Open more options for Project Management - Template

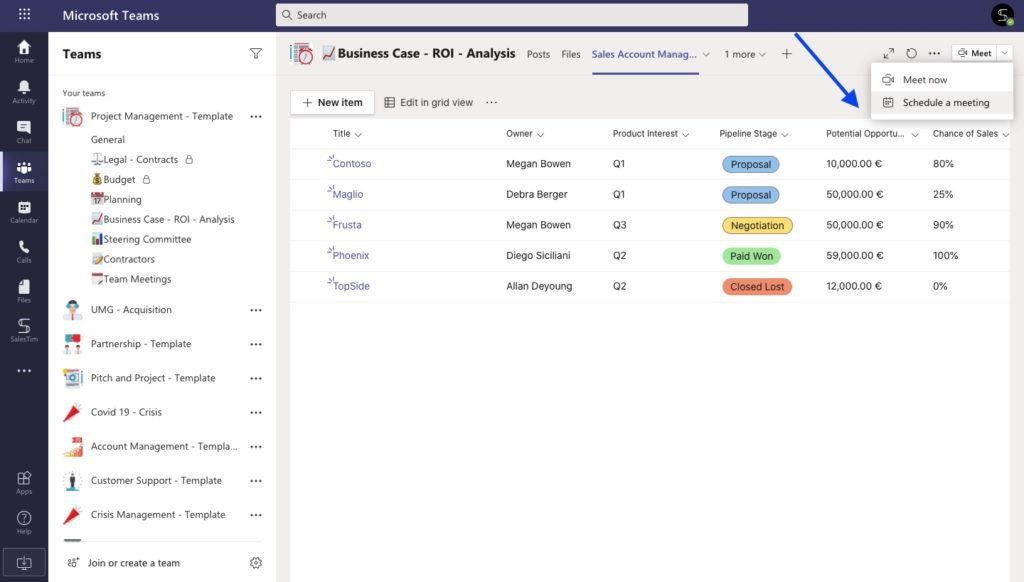(256, 116)
